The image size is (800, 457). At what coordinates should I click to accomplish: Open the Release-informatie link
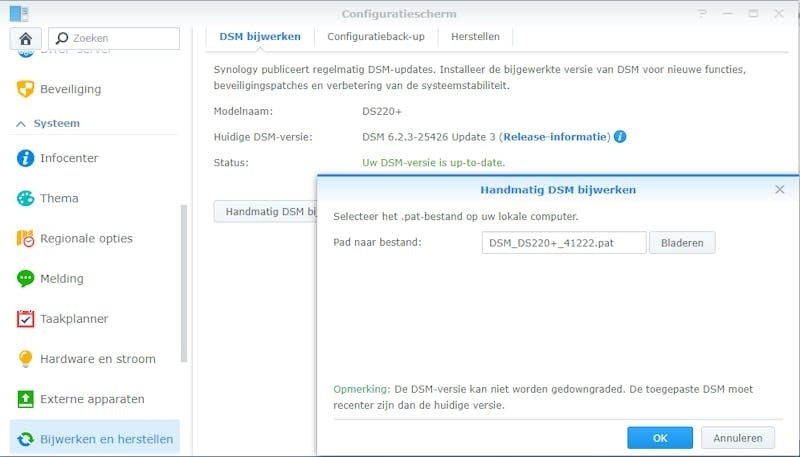pos(555,137)
